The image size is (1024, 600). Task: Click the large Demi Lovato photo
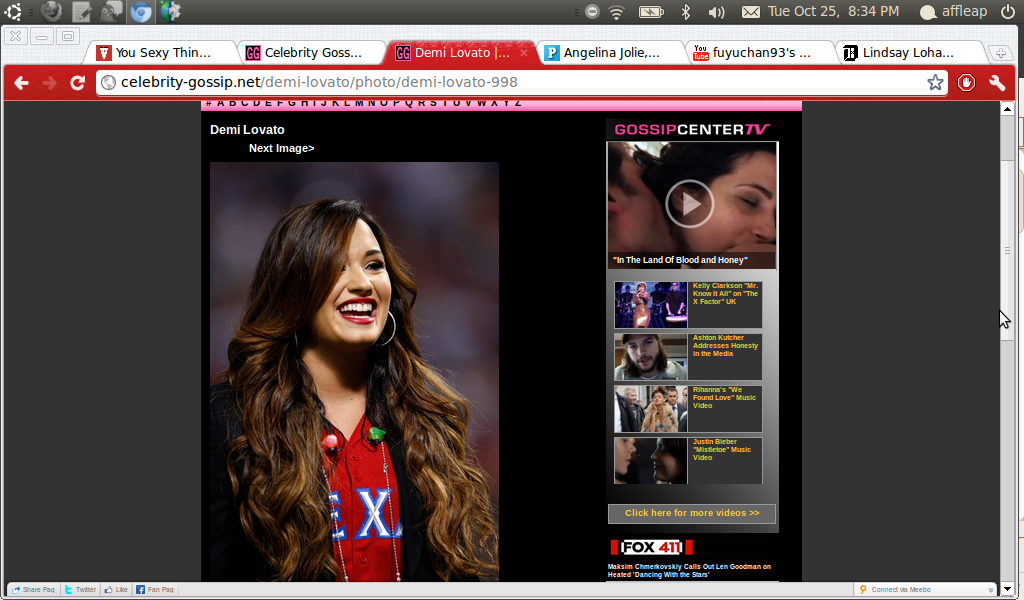point(354,371)
